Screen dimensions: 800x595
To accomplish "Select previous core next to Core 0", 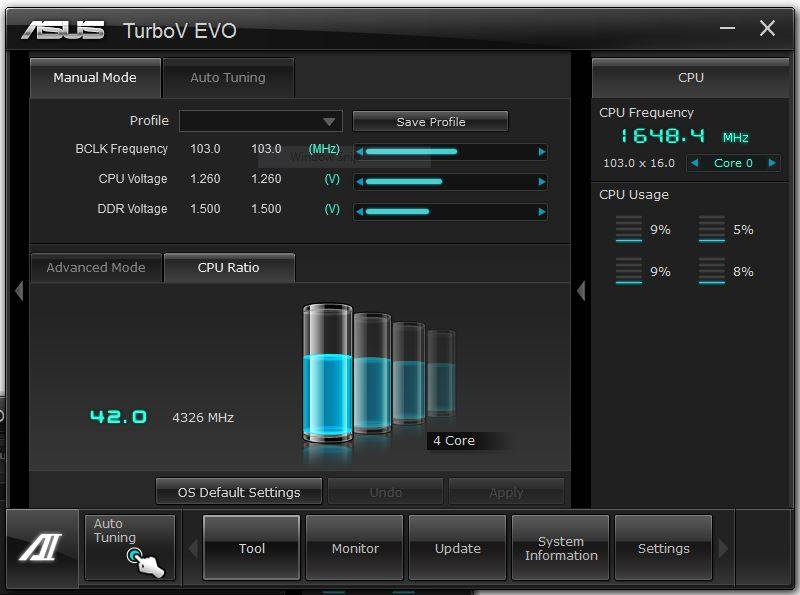I will click(x=694, y=163).
